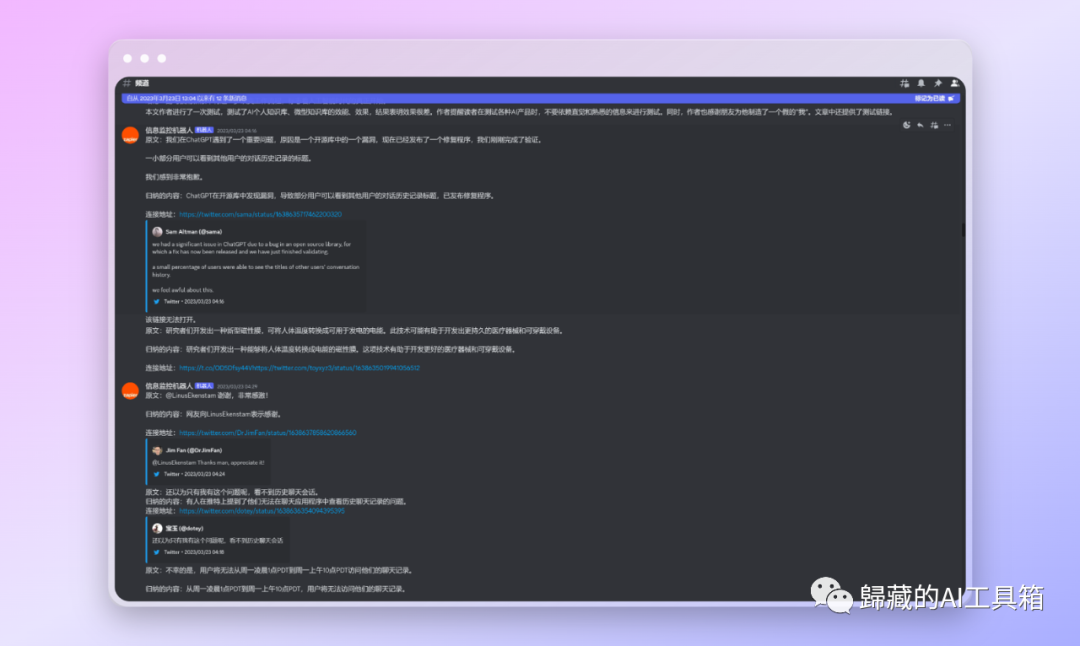The image size is (1080, 646).
Task: Click the bot avatar on the ChatGPT issue message
Action: pyautogui.click(x=130, y=136)
